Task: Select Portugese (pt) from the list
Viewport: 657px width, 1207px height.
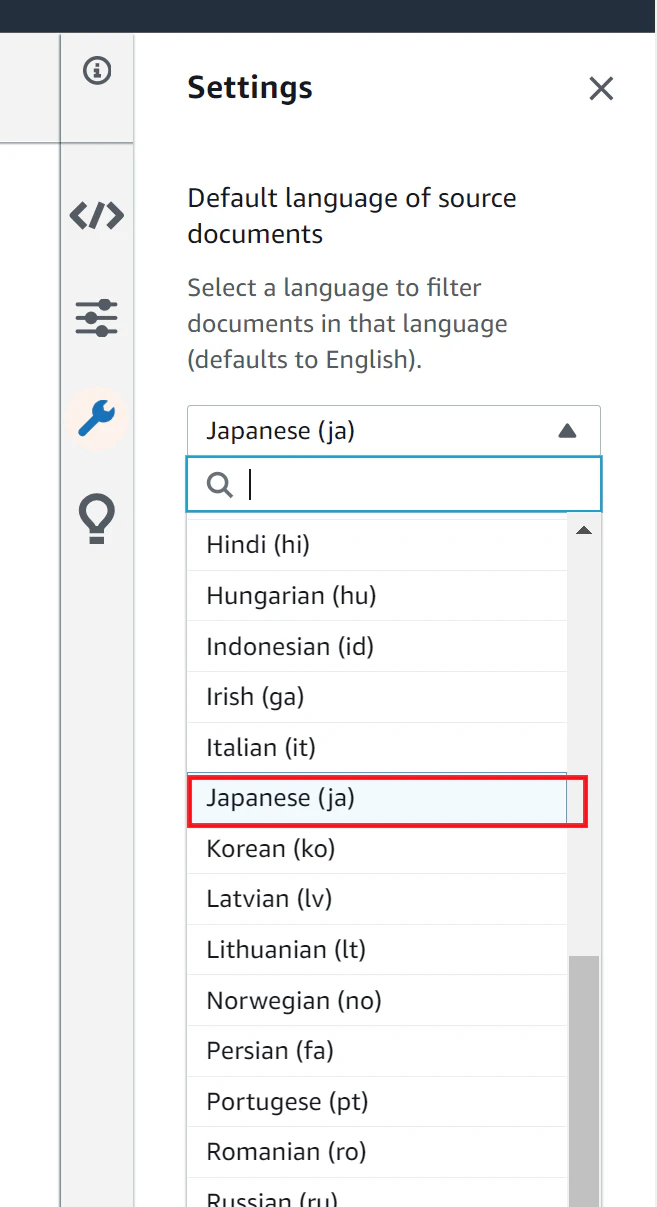Action: [377, 1102]
